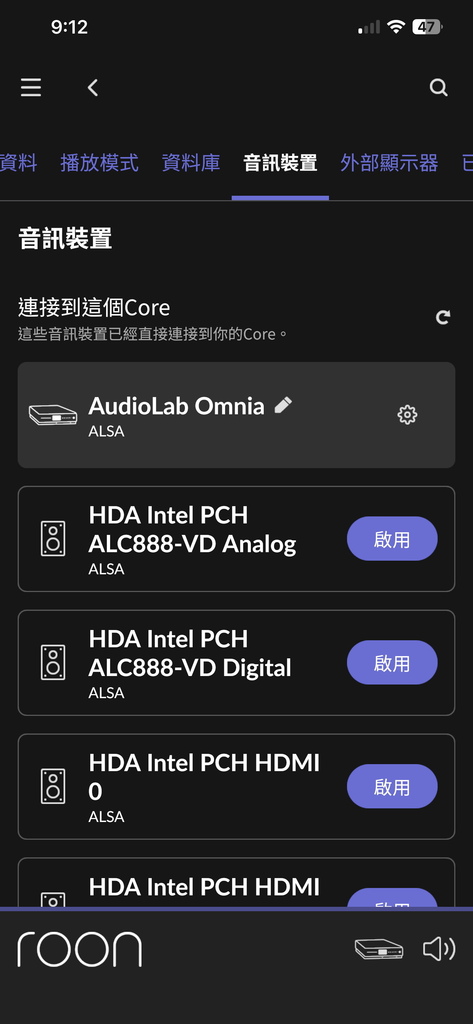Open the hamburger navigation menu
This screenshot has height=1024, width=473.
pos(31,88)
